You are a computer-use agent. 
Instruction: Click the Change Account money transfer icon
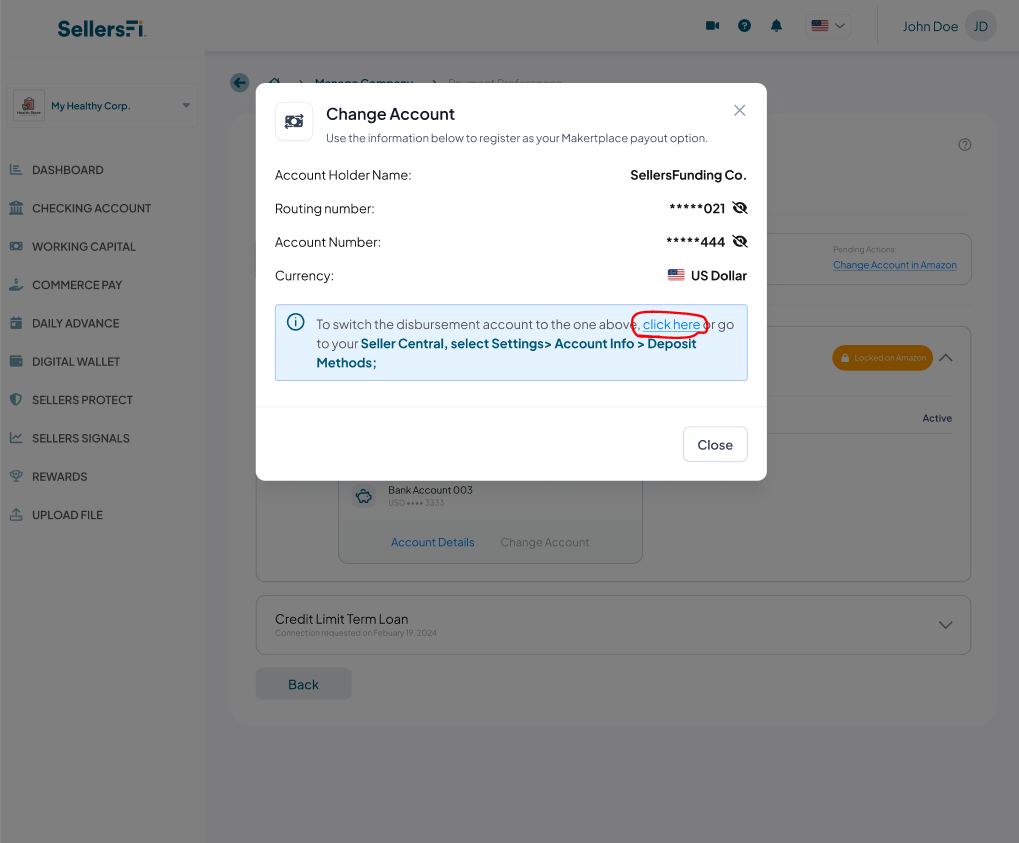coord(294,122)
